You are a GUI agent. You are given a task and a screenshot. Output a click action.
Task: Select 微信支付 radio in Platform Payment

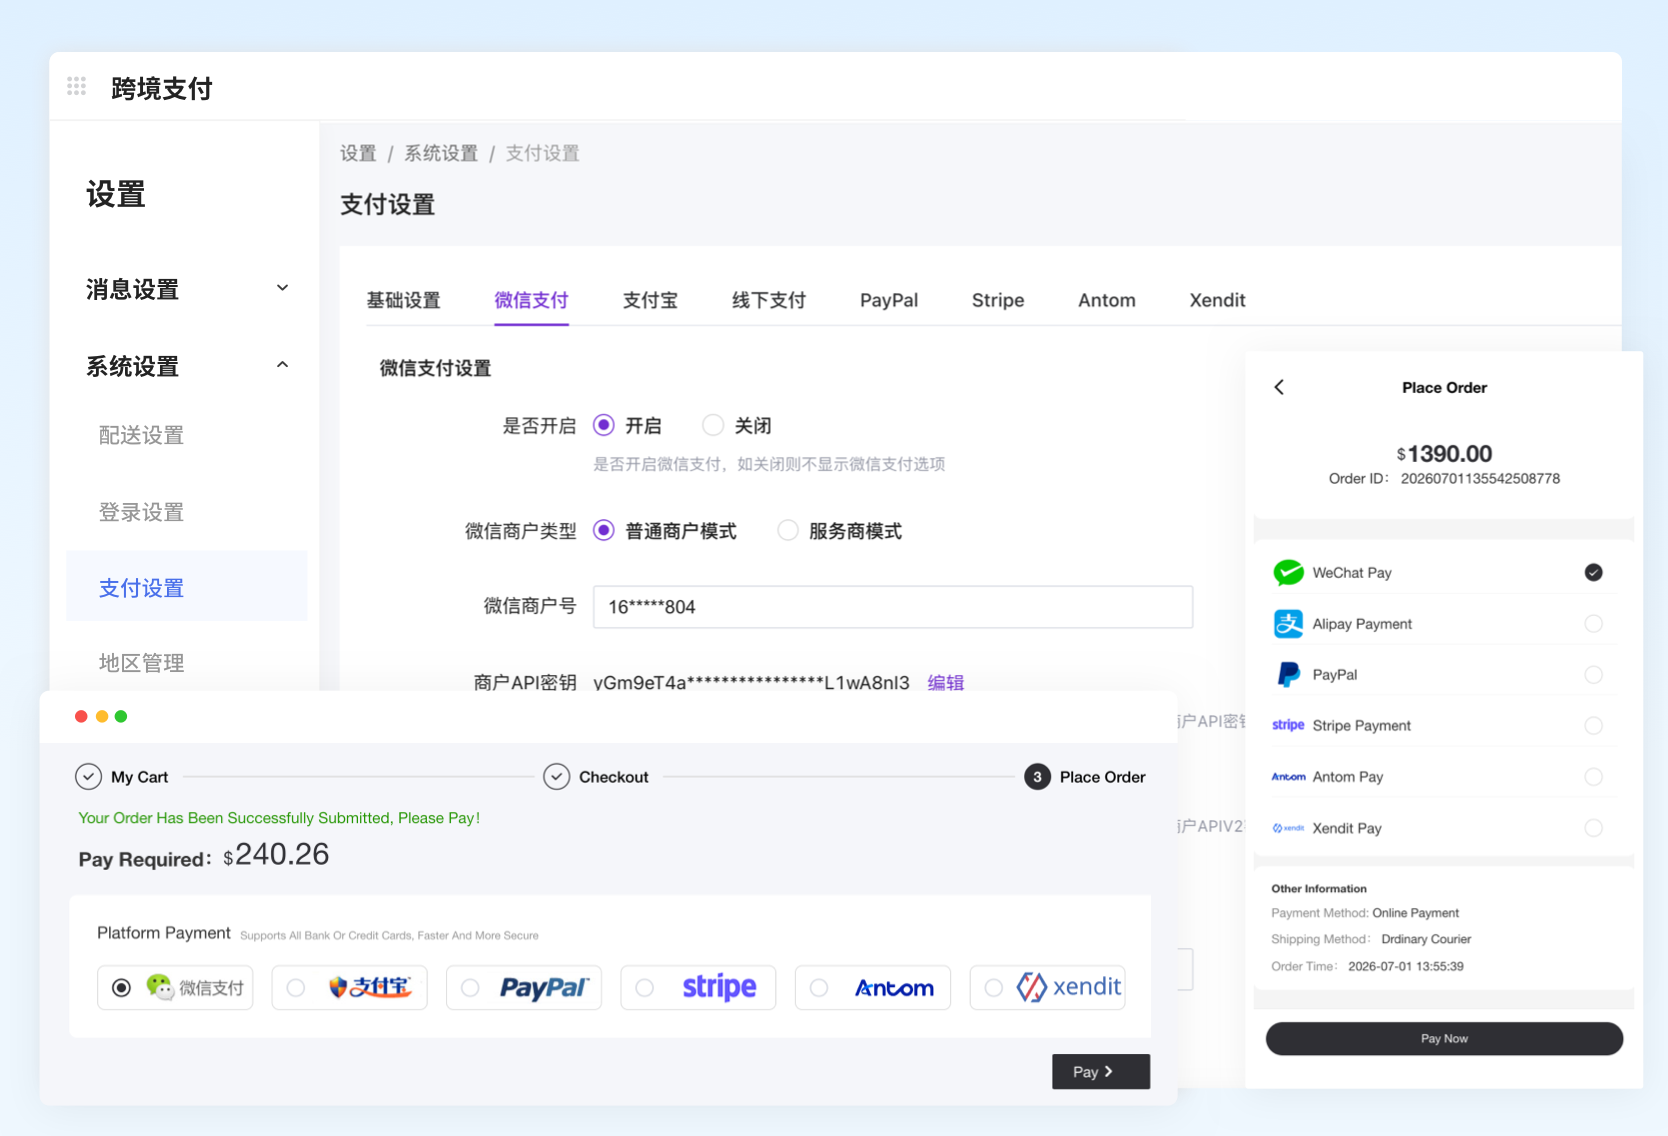pyautogui.click(x=121, y=988)
